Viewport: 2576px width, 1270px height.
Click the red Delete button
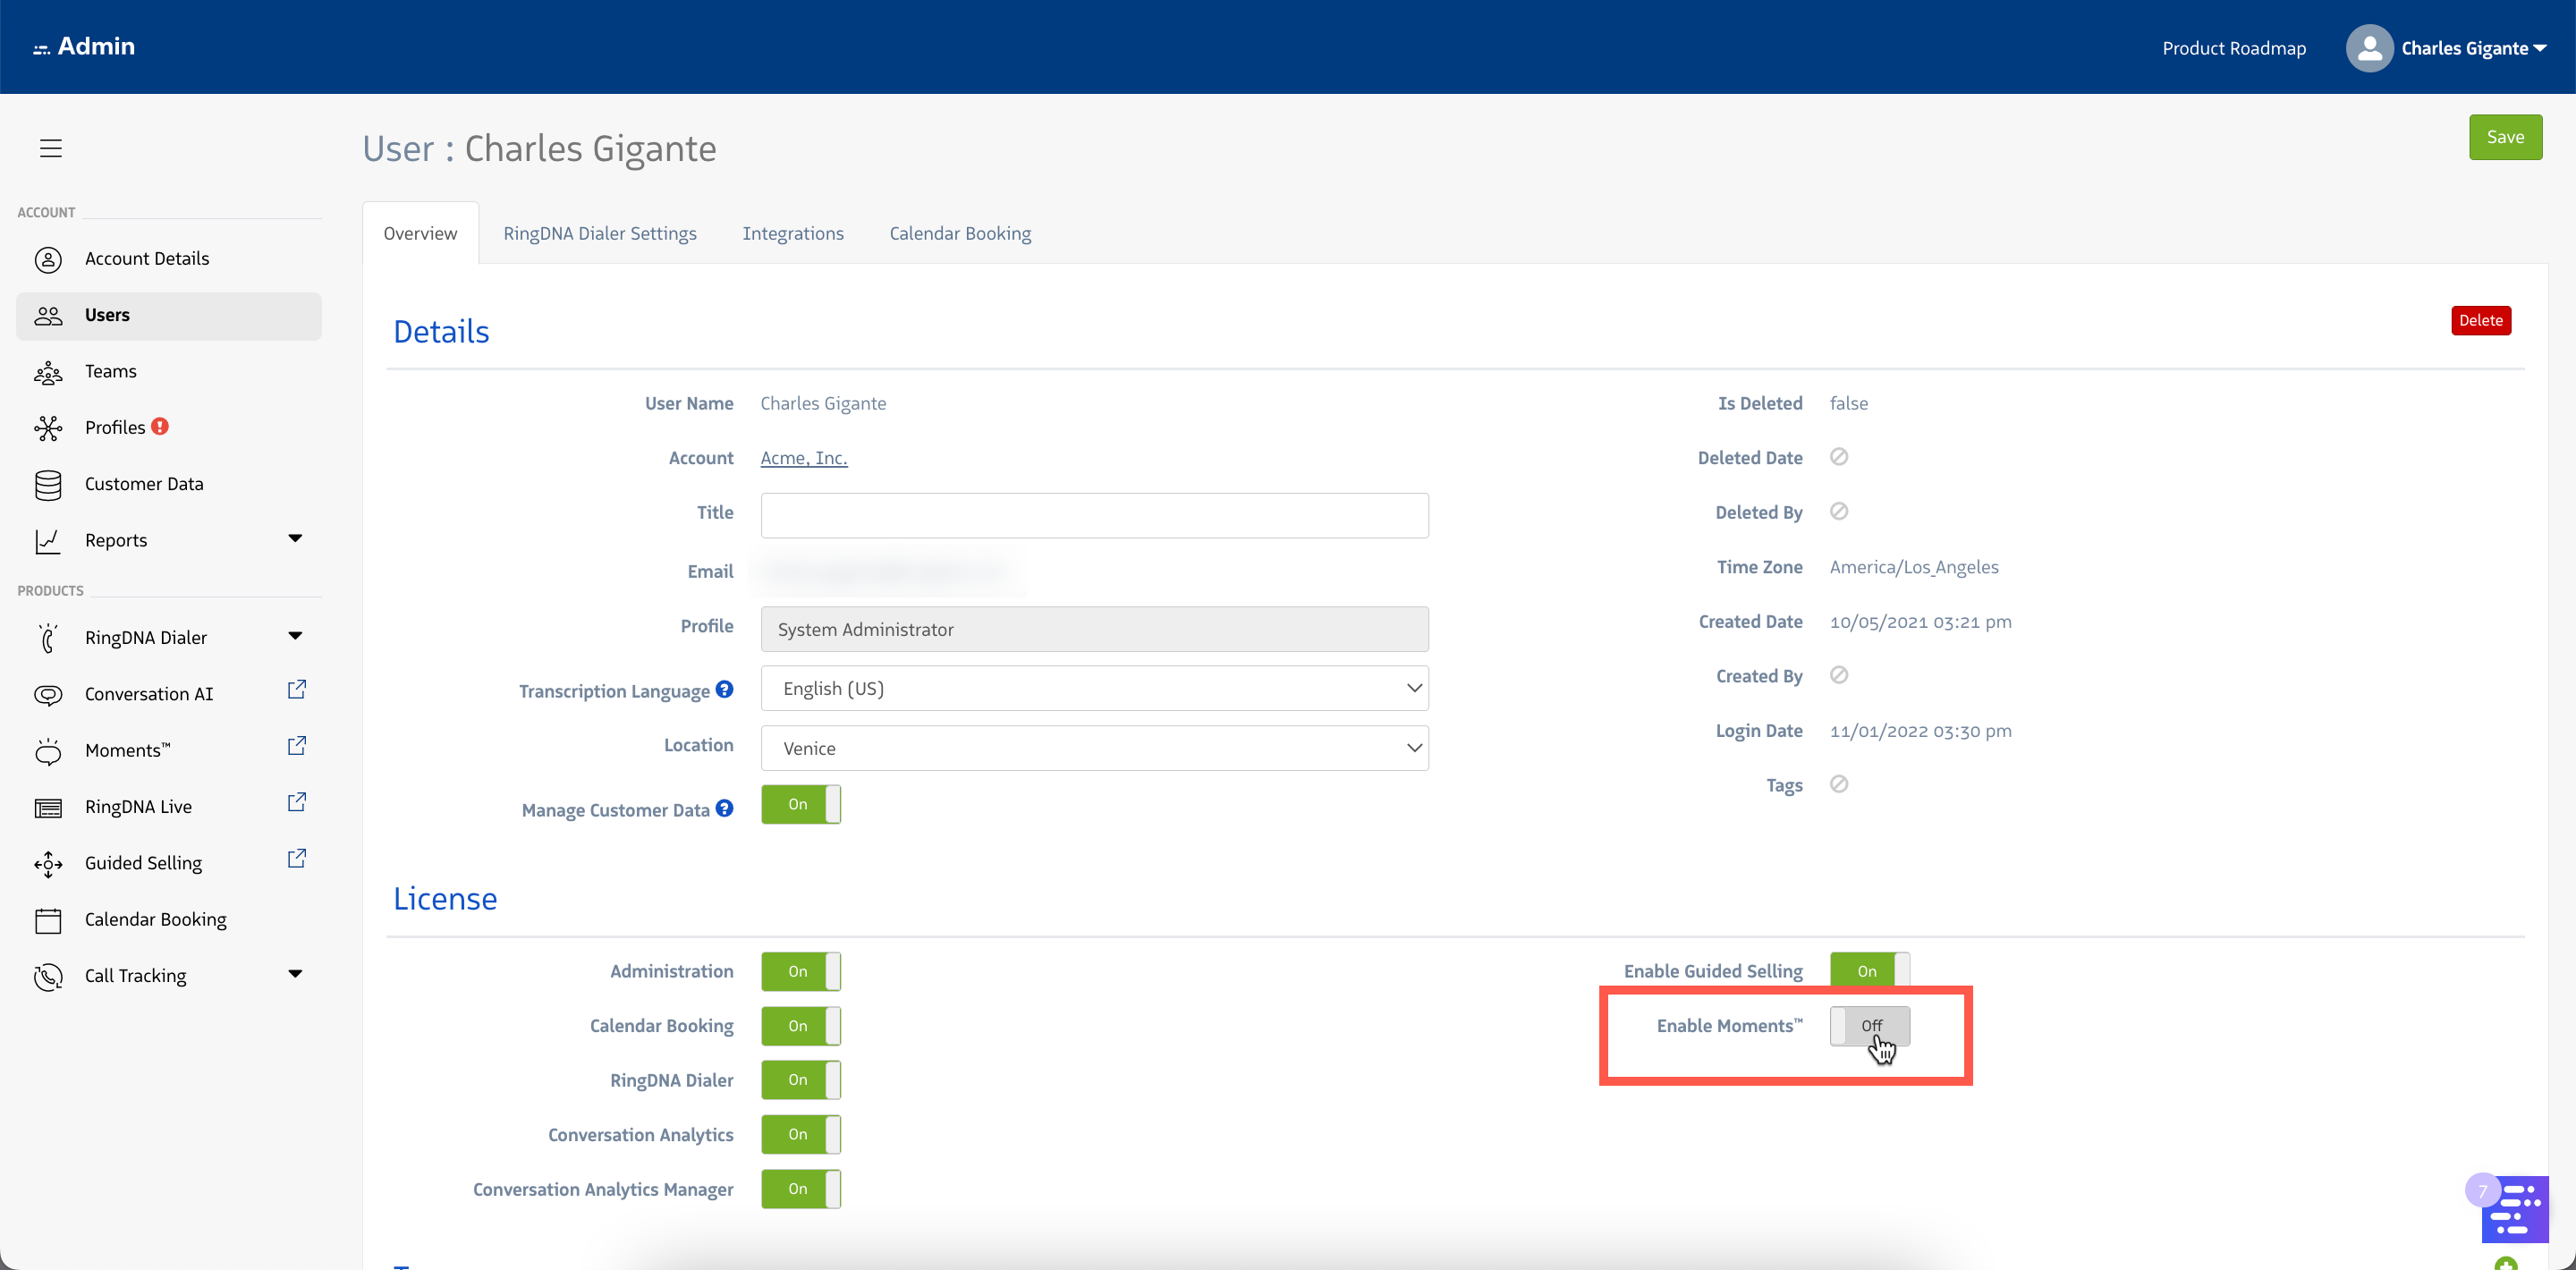click(x=2480, y=320)
